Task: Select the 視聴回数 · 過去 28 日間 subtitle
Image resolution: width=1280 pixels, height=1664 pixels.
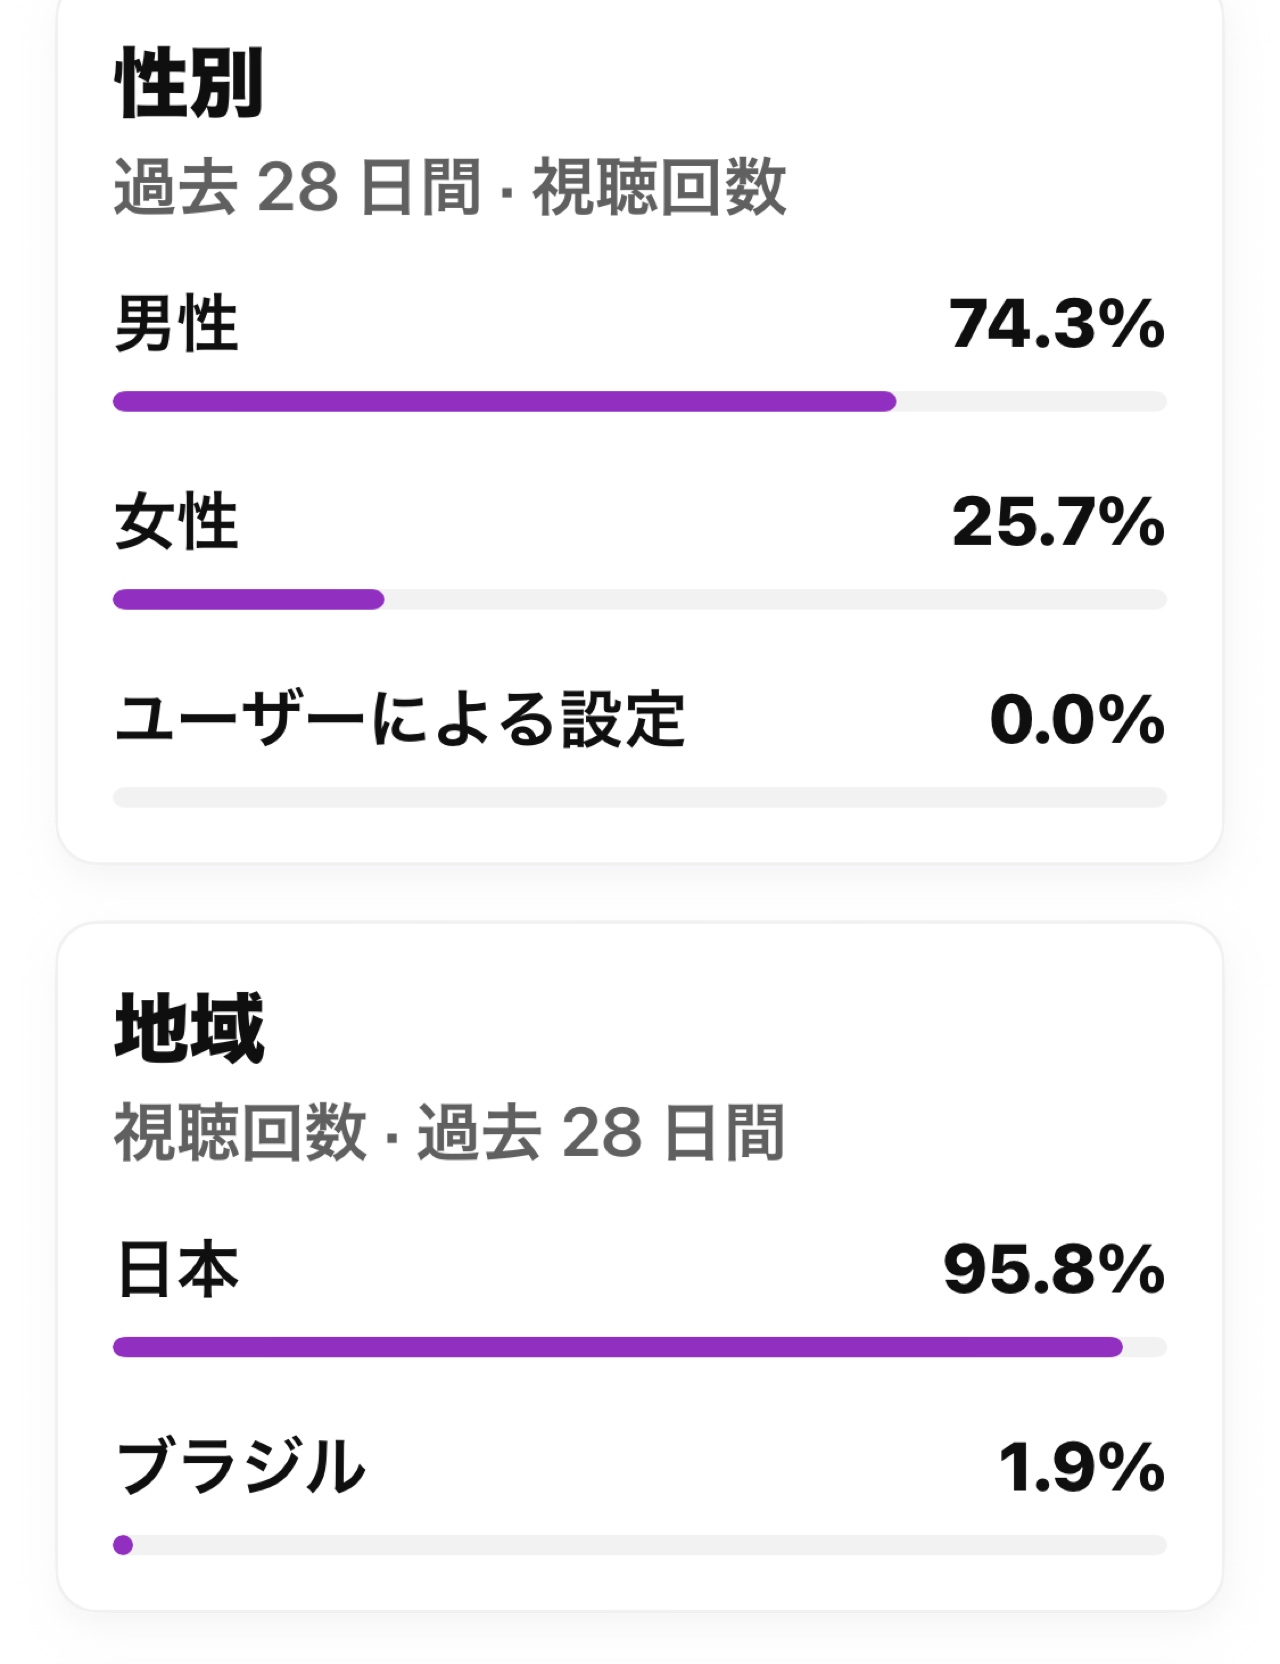Action: pyautogui.click(x=450, y=1132)
